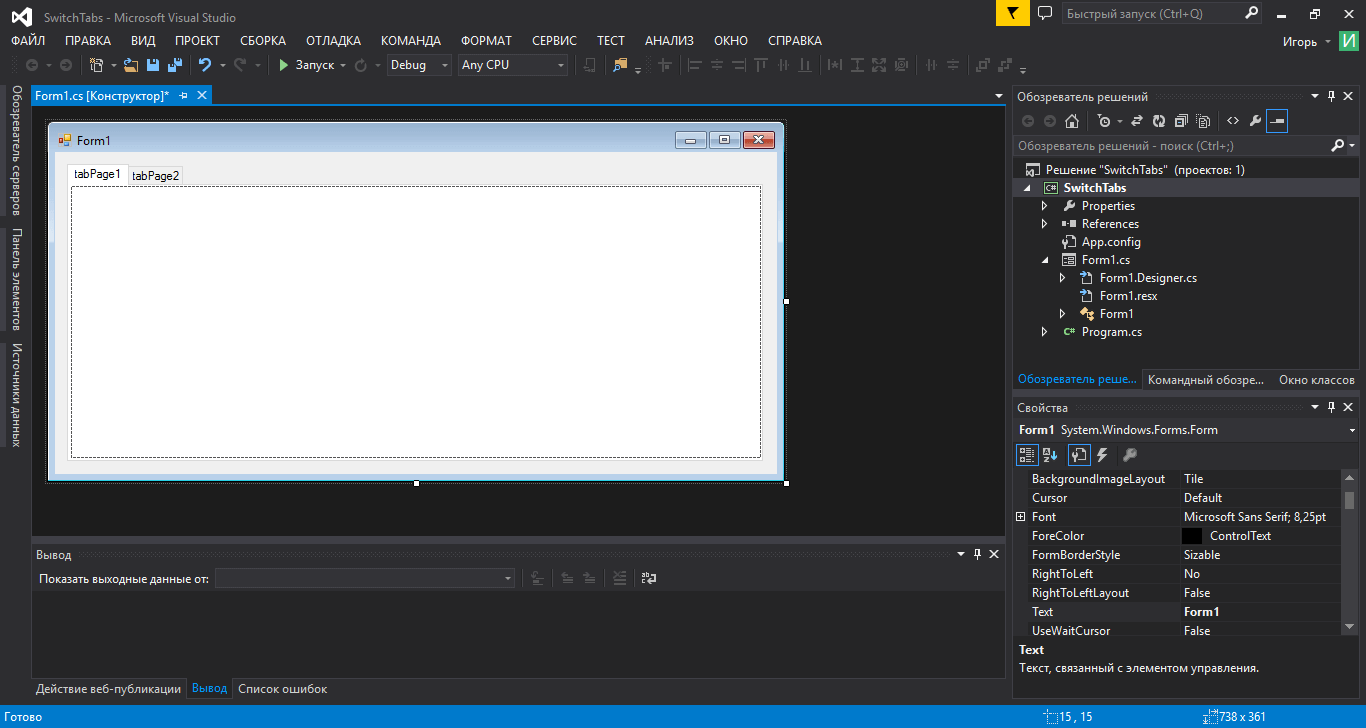
Task: Select App.config in Solution Explorer
Action: click(1111, 242)
